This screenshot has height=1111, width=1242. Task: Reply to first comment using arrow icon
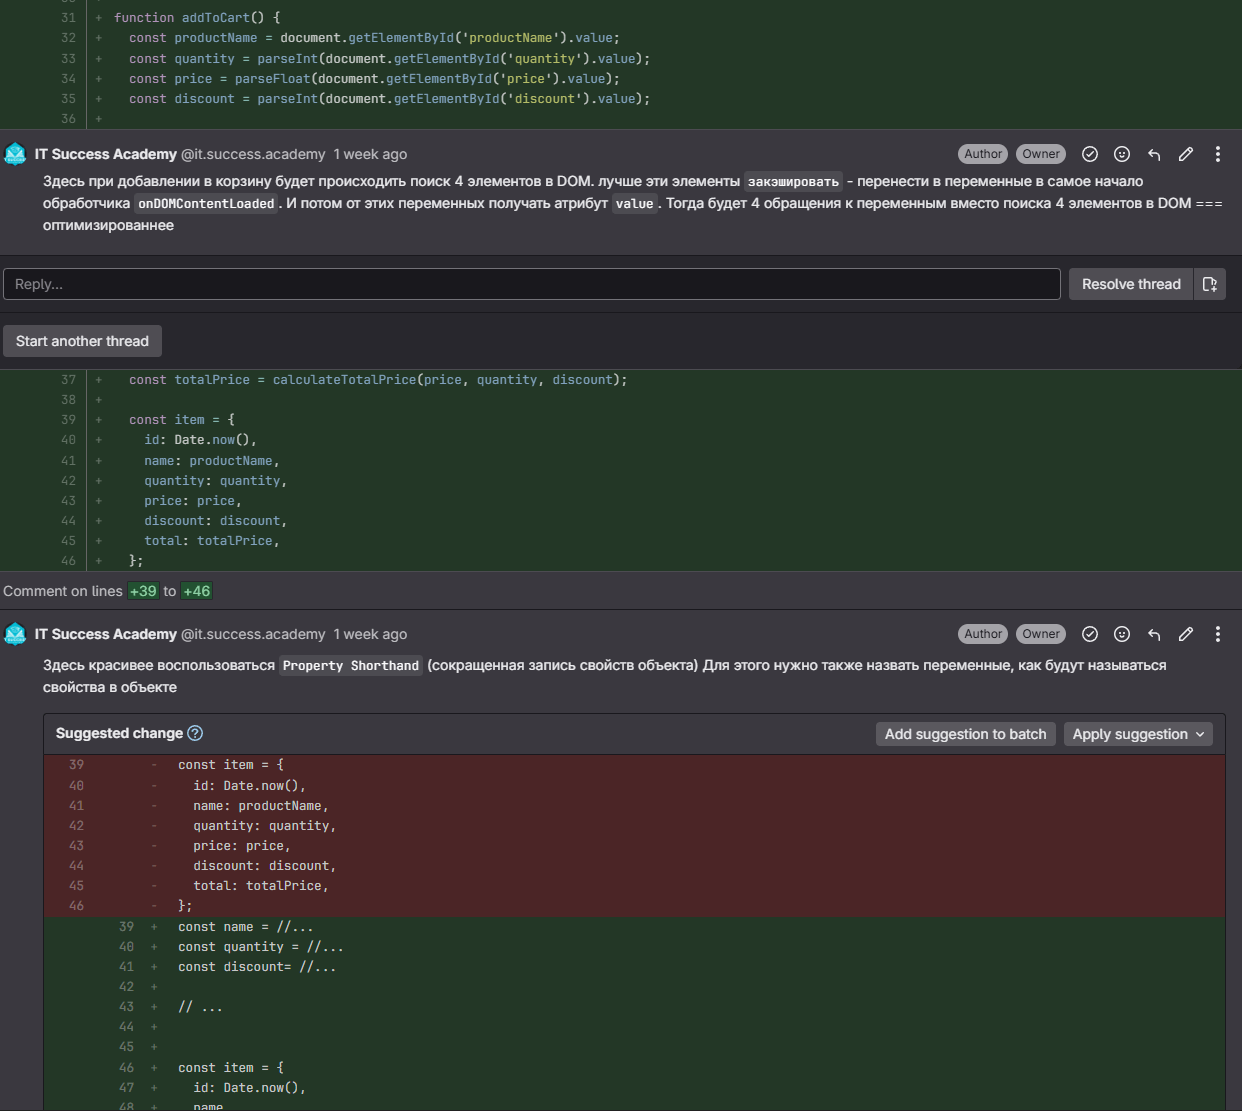[1154, 154]
